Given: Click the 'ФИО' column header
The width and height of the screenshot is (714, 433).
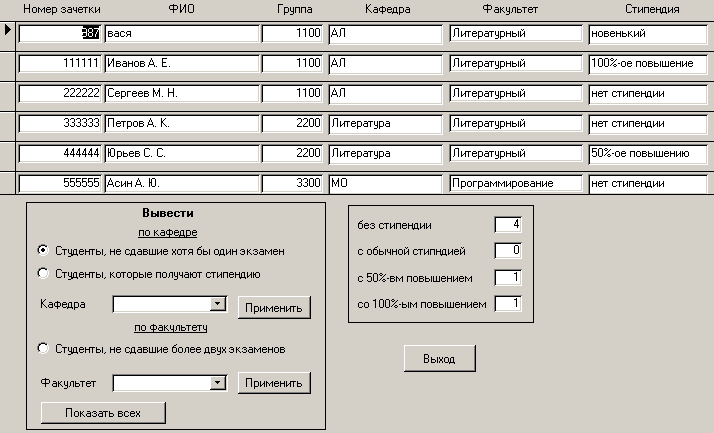Looking at the screenshot, I should pos(181,9).
